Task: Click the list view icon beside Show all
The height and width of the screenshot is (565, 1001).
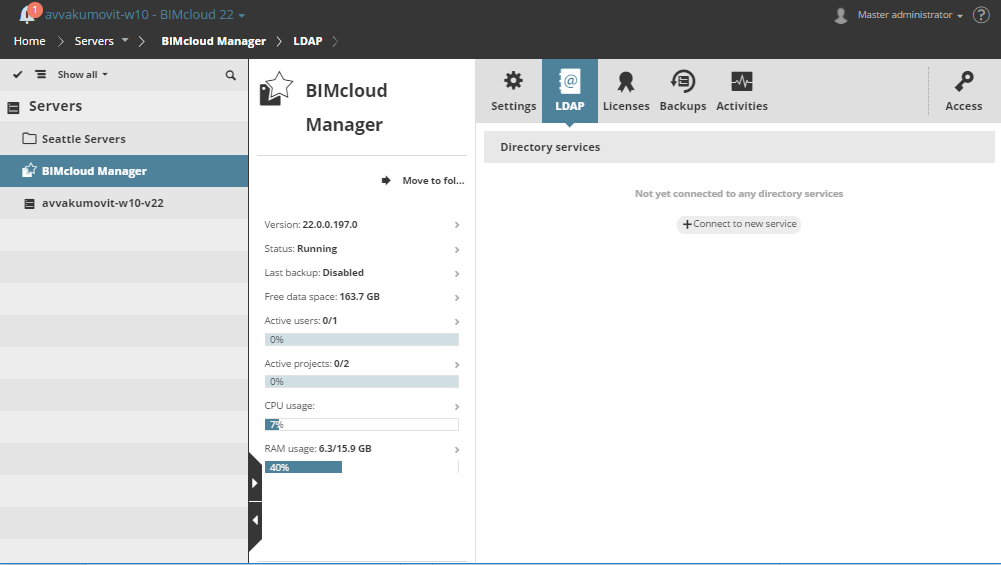Action: 41,75
